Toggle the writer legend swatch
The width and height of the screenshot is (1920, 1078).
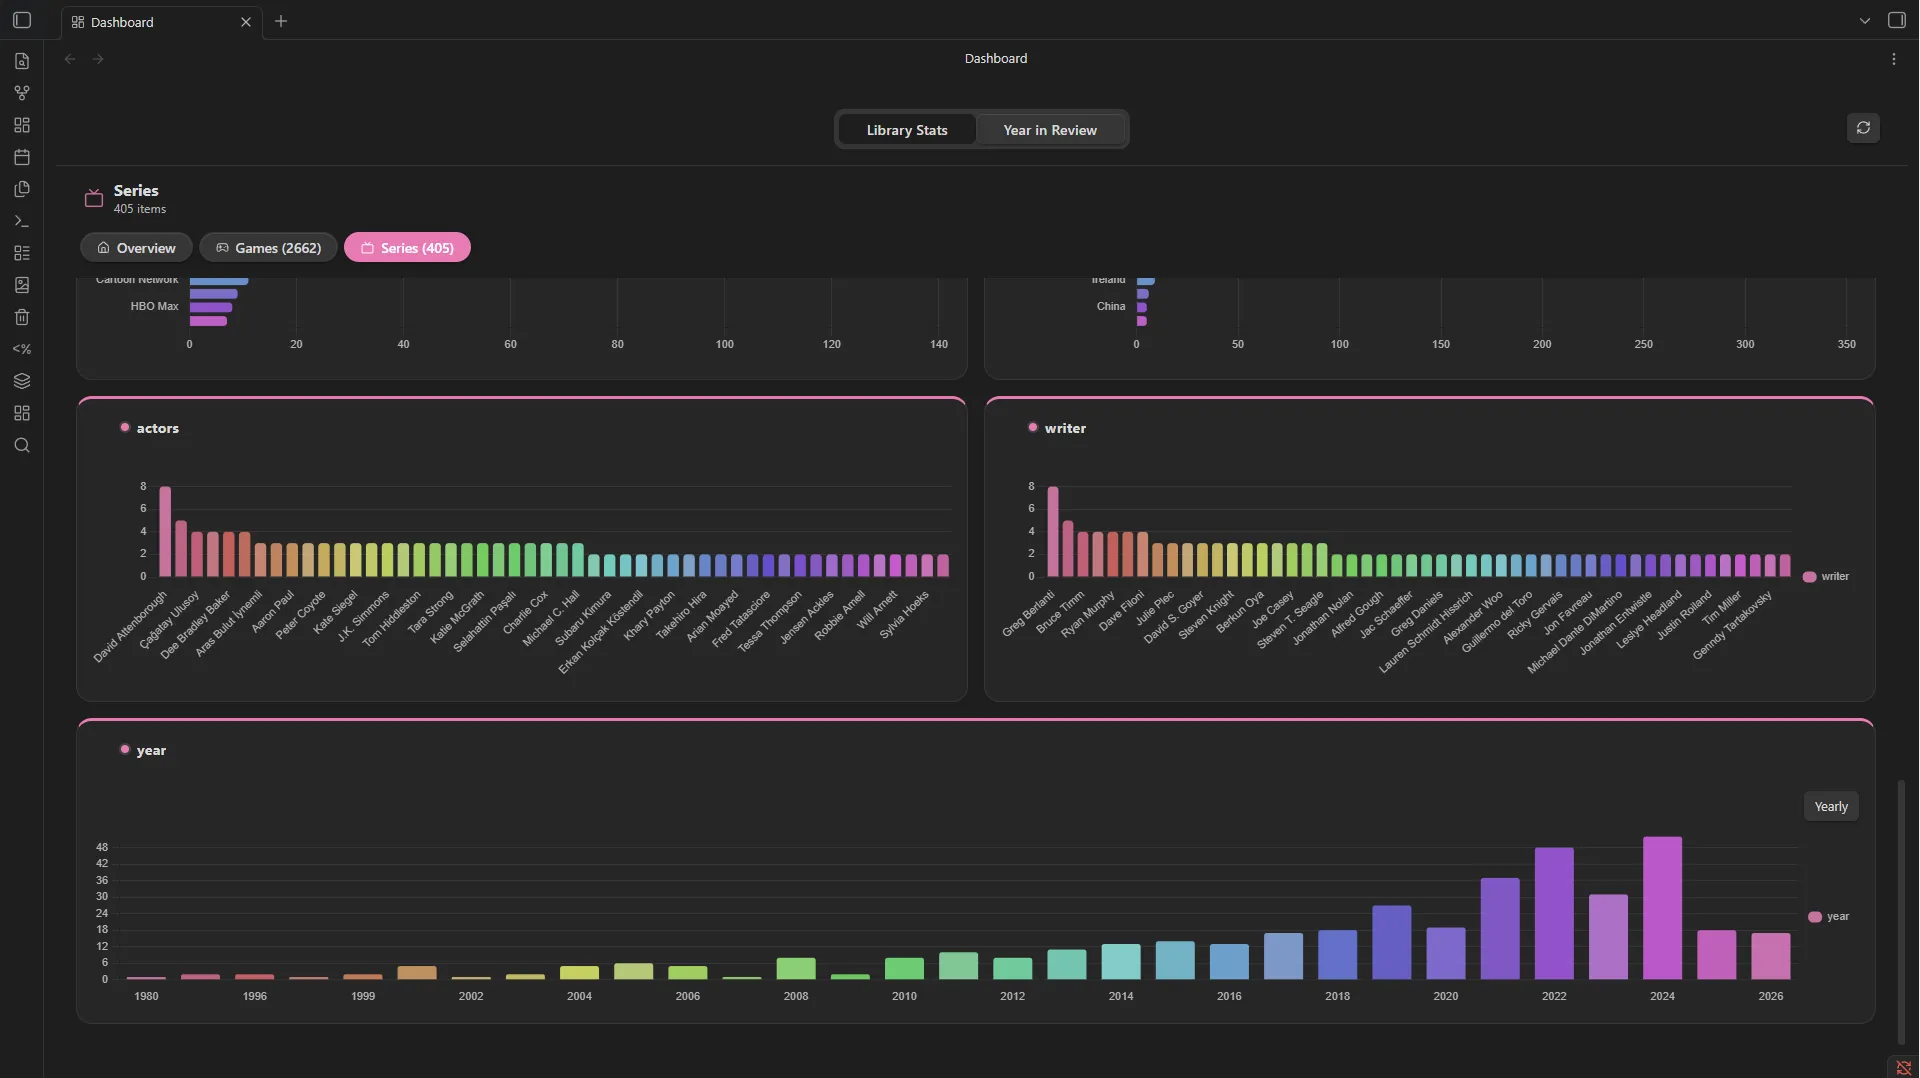point(1809,577)
